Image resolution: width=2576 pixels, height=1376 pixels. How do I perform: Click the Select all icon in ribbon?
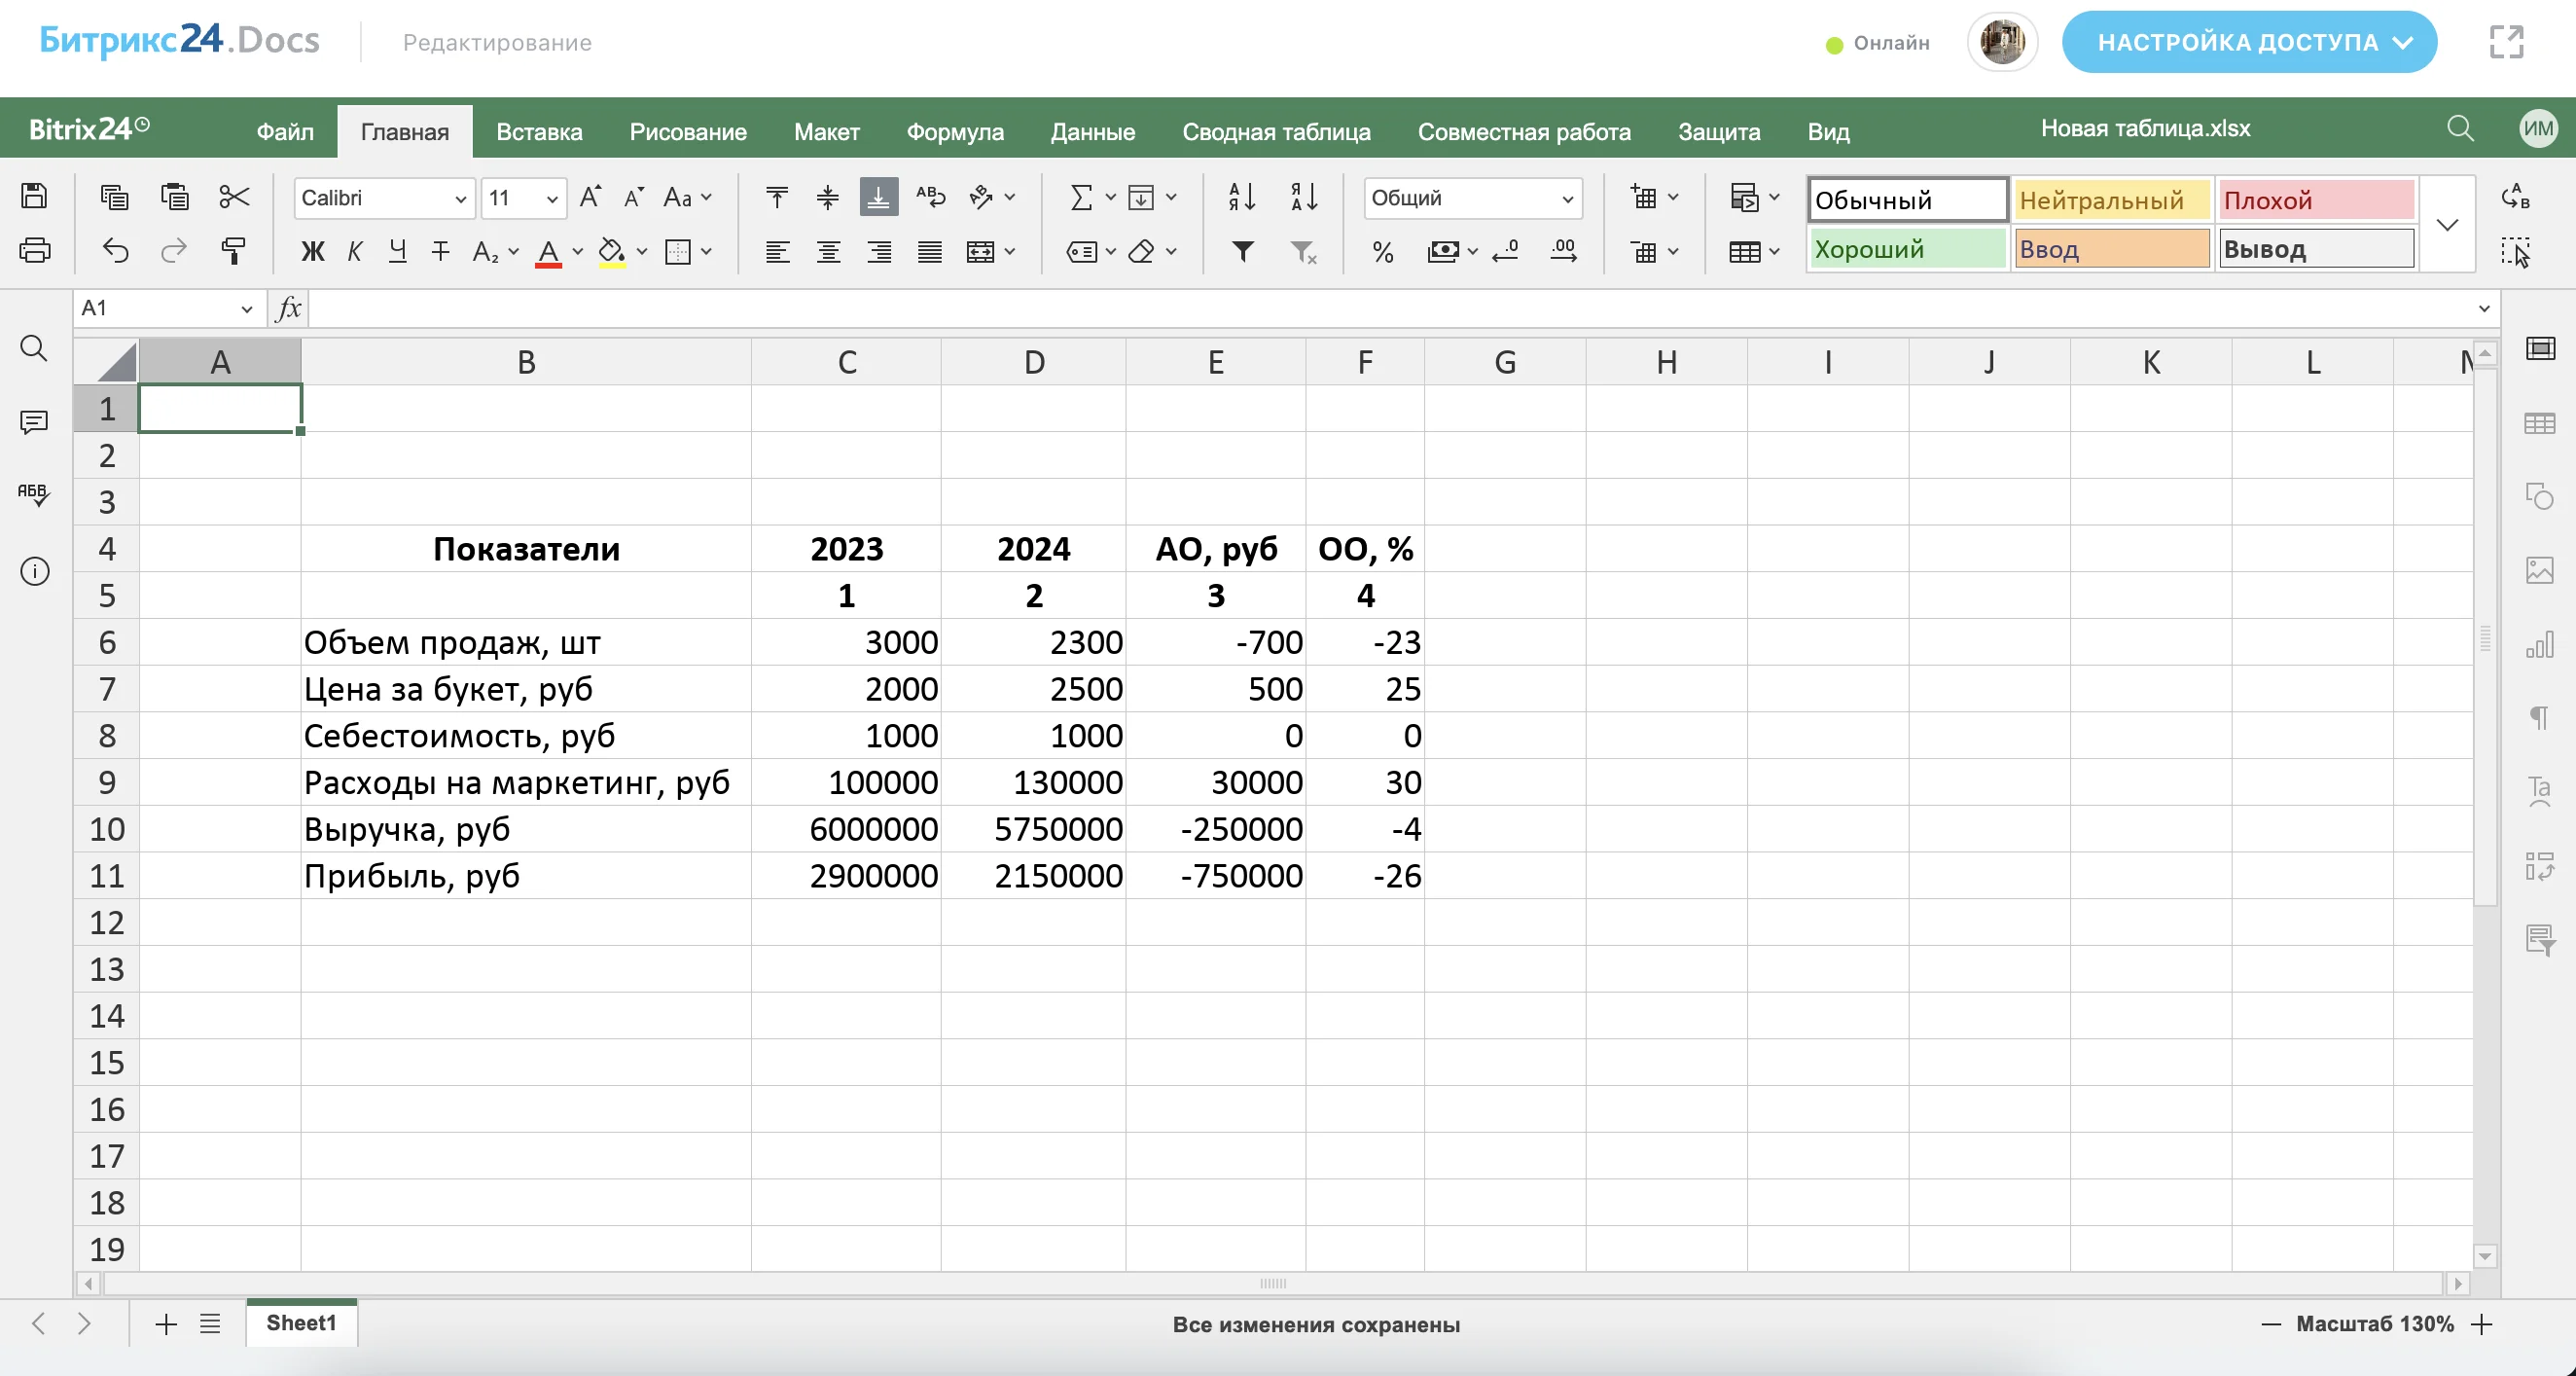[2516, 251]
